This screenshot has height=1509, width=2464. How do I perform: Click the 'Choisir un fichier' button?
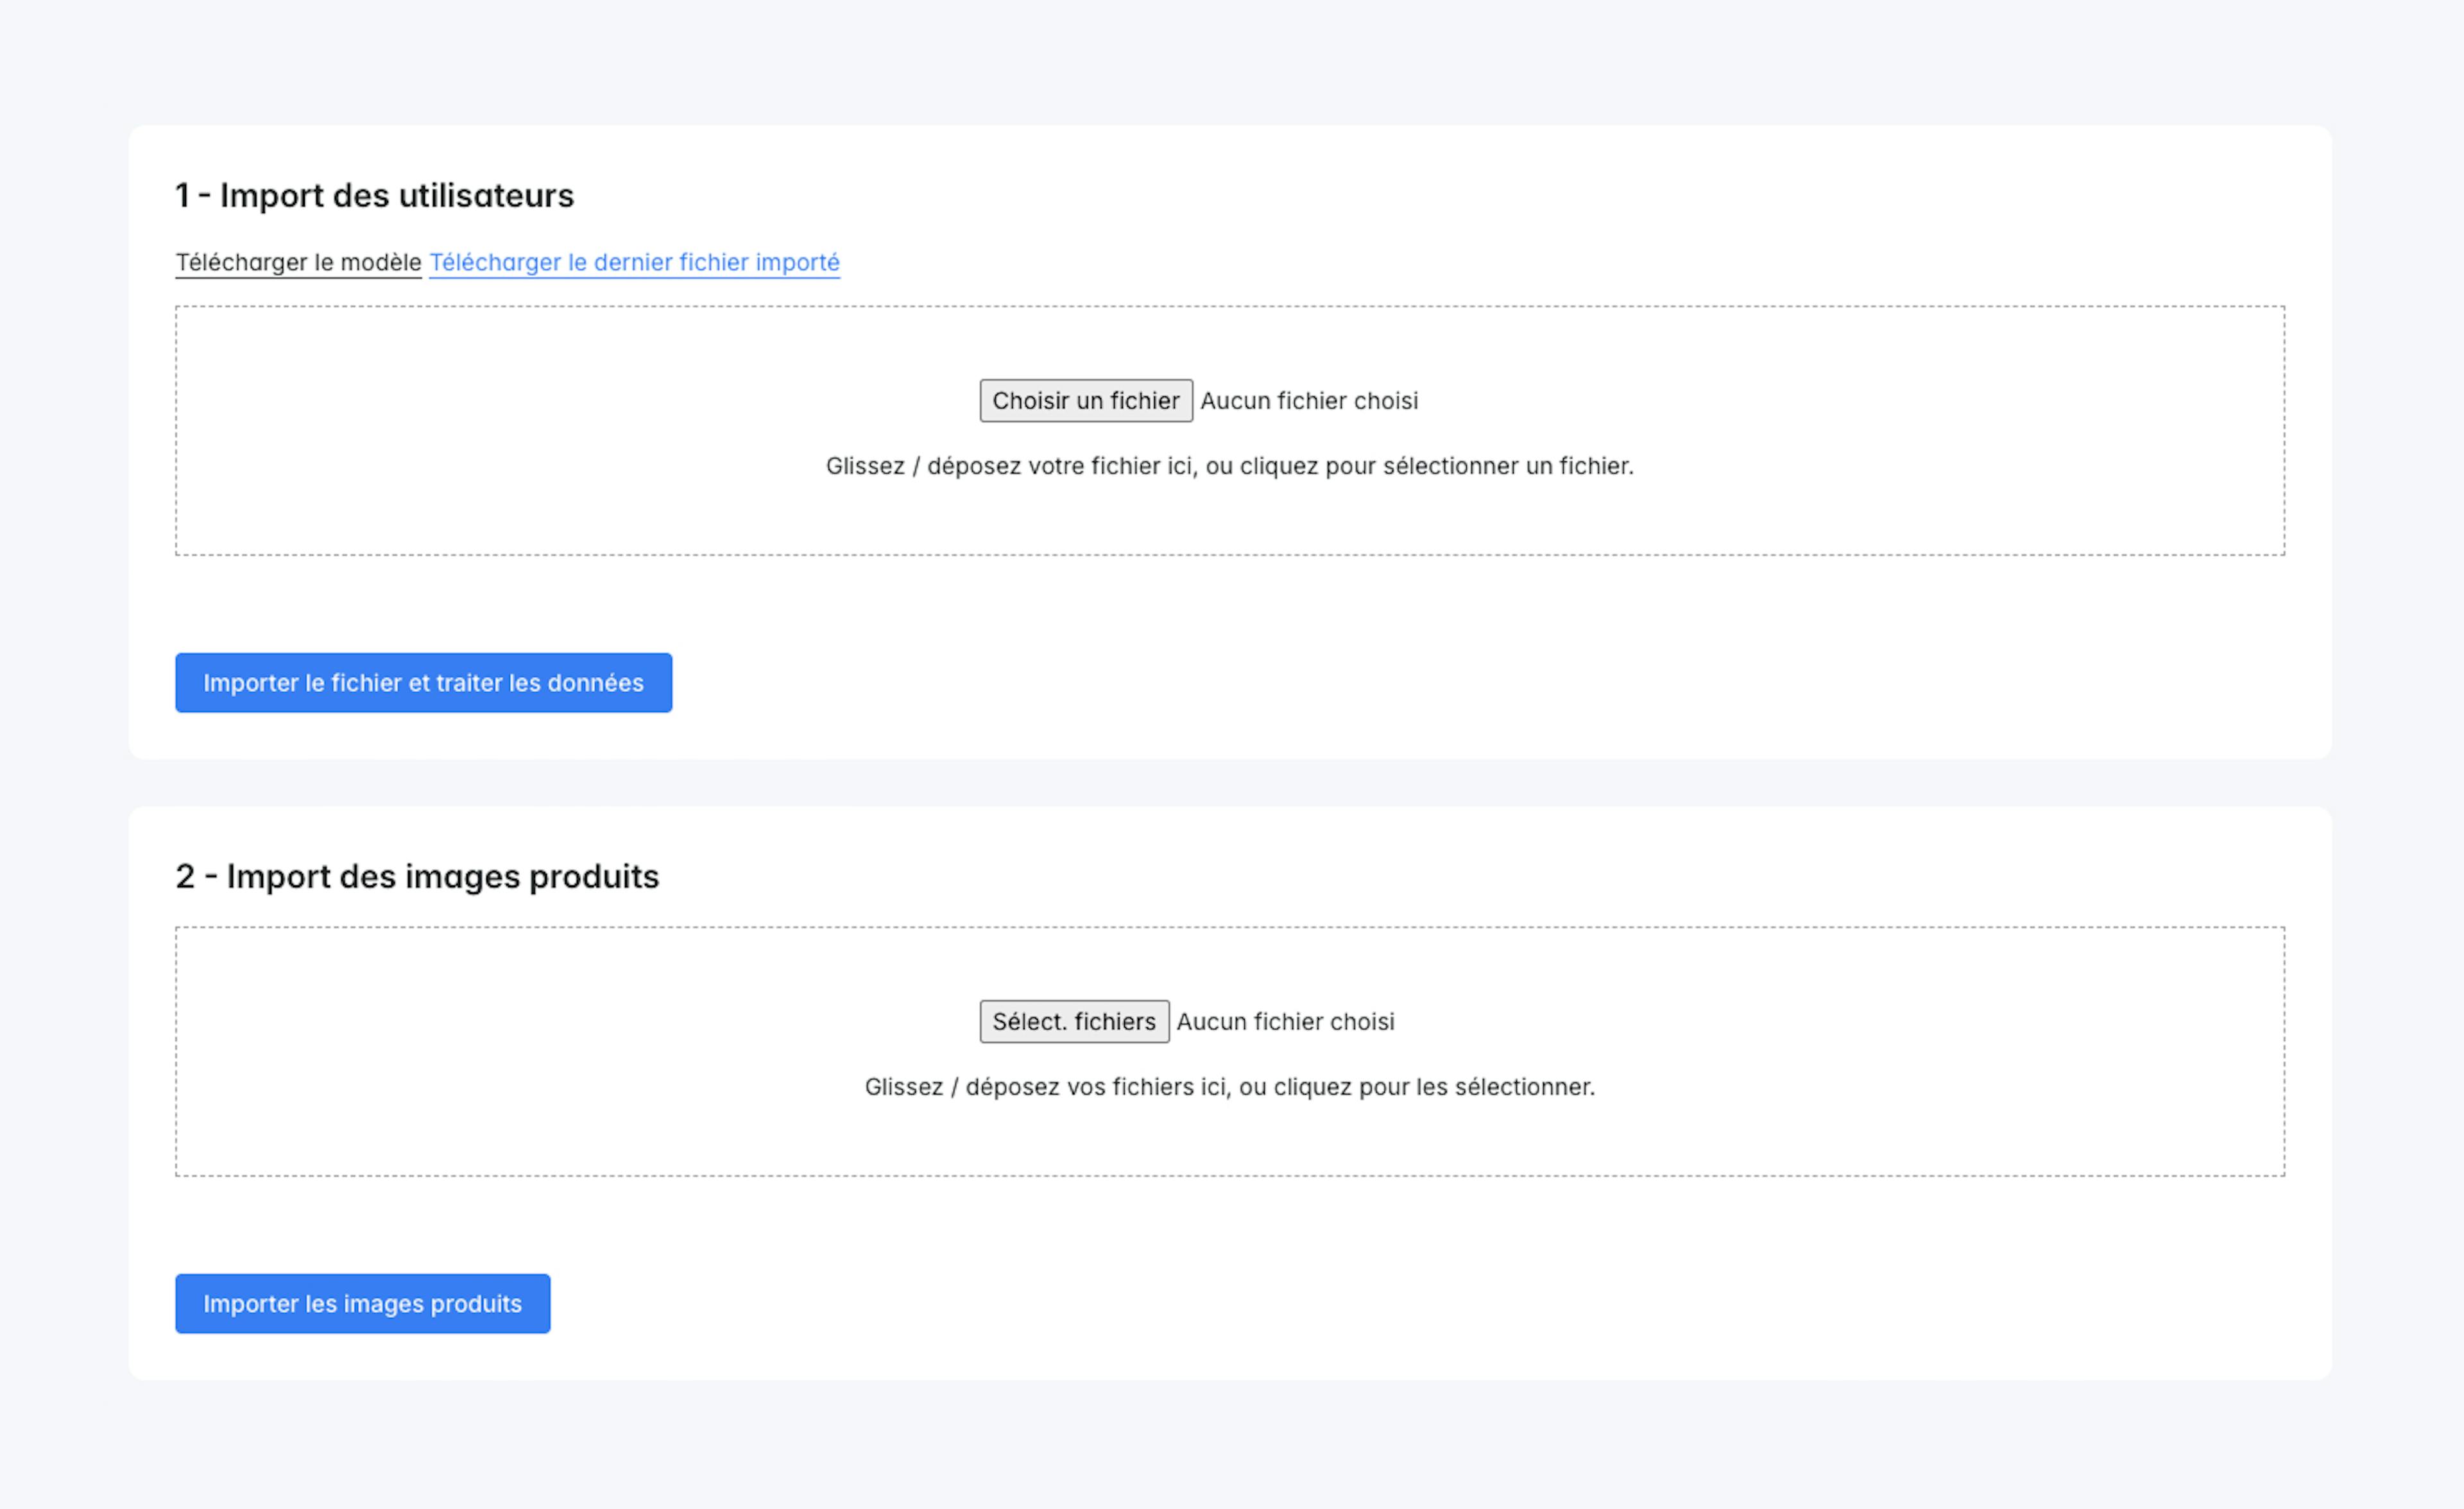pyautogui.click(x=1086, y=400)
